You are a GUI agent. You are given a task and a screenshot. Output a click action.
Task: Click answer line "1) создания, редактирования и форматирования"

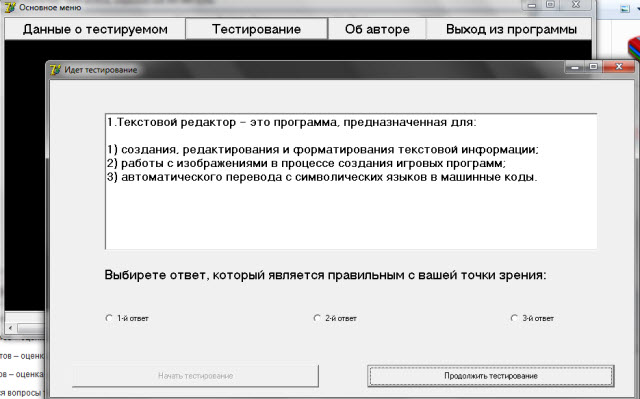323,150
